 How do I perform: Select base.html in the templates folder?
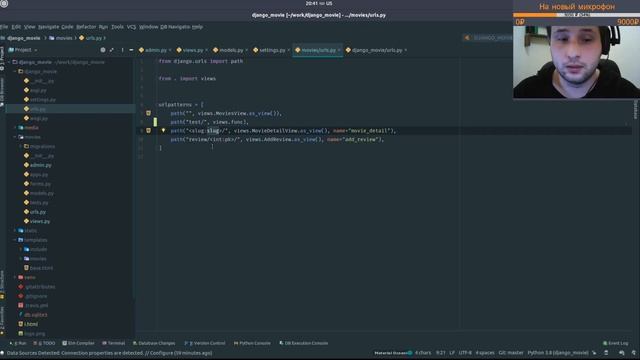click(x=38, y=268)
